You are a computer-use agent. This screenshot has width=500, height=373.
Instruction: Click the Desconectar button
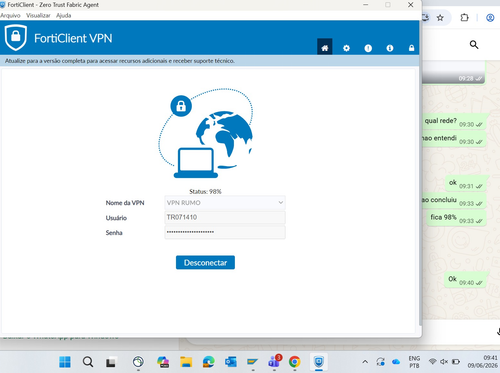point(205,263)
